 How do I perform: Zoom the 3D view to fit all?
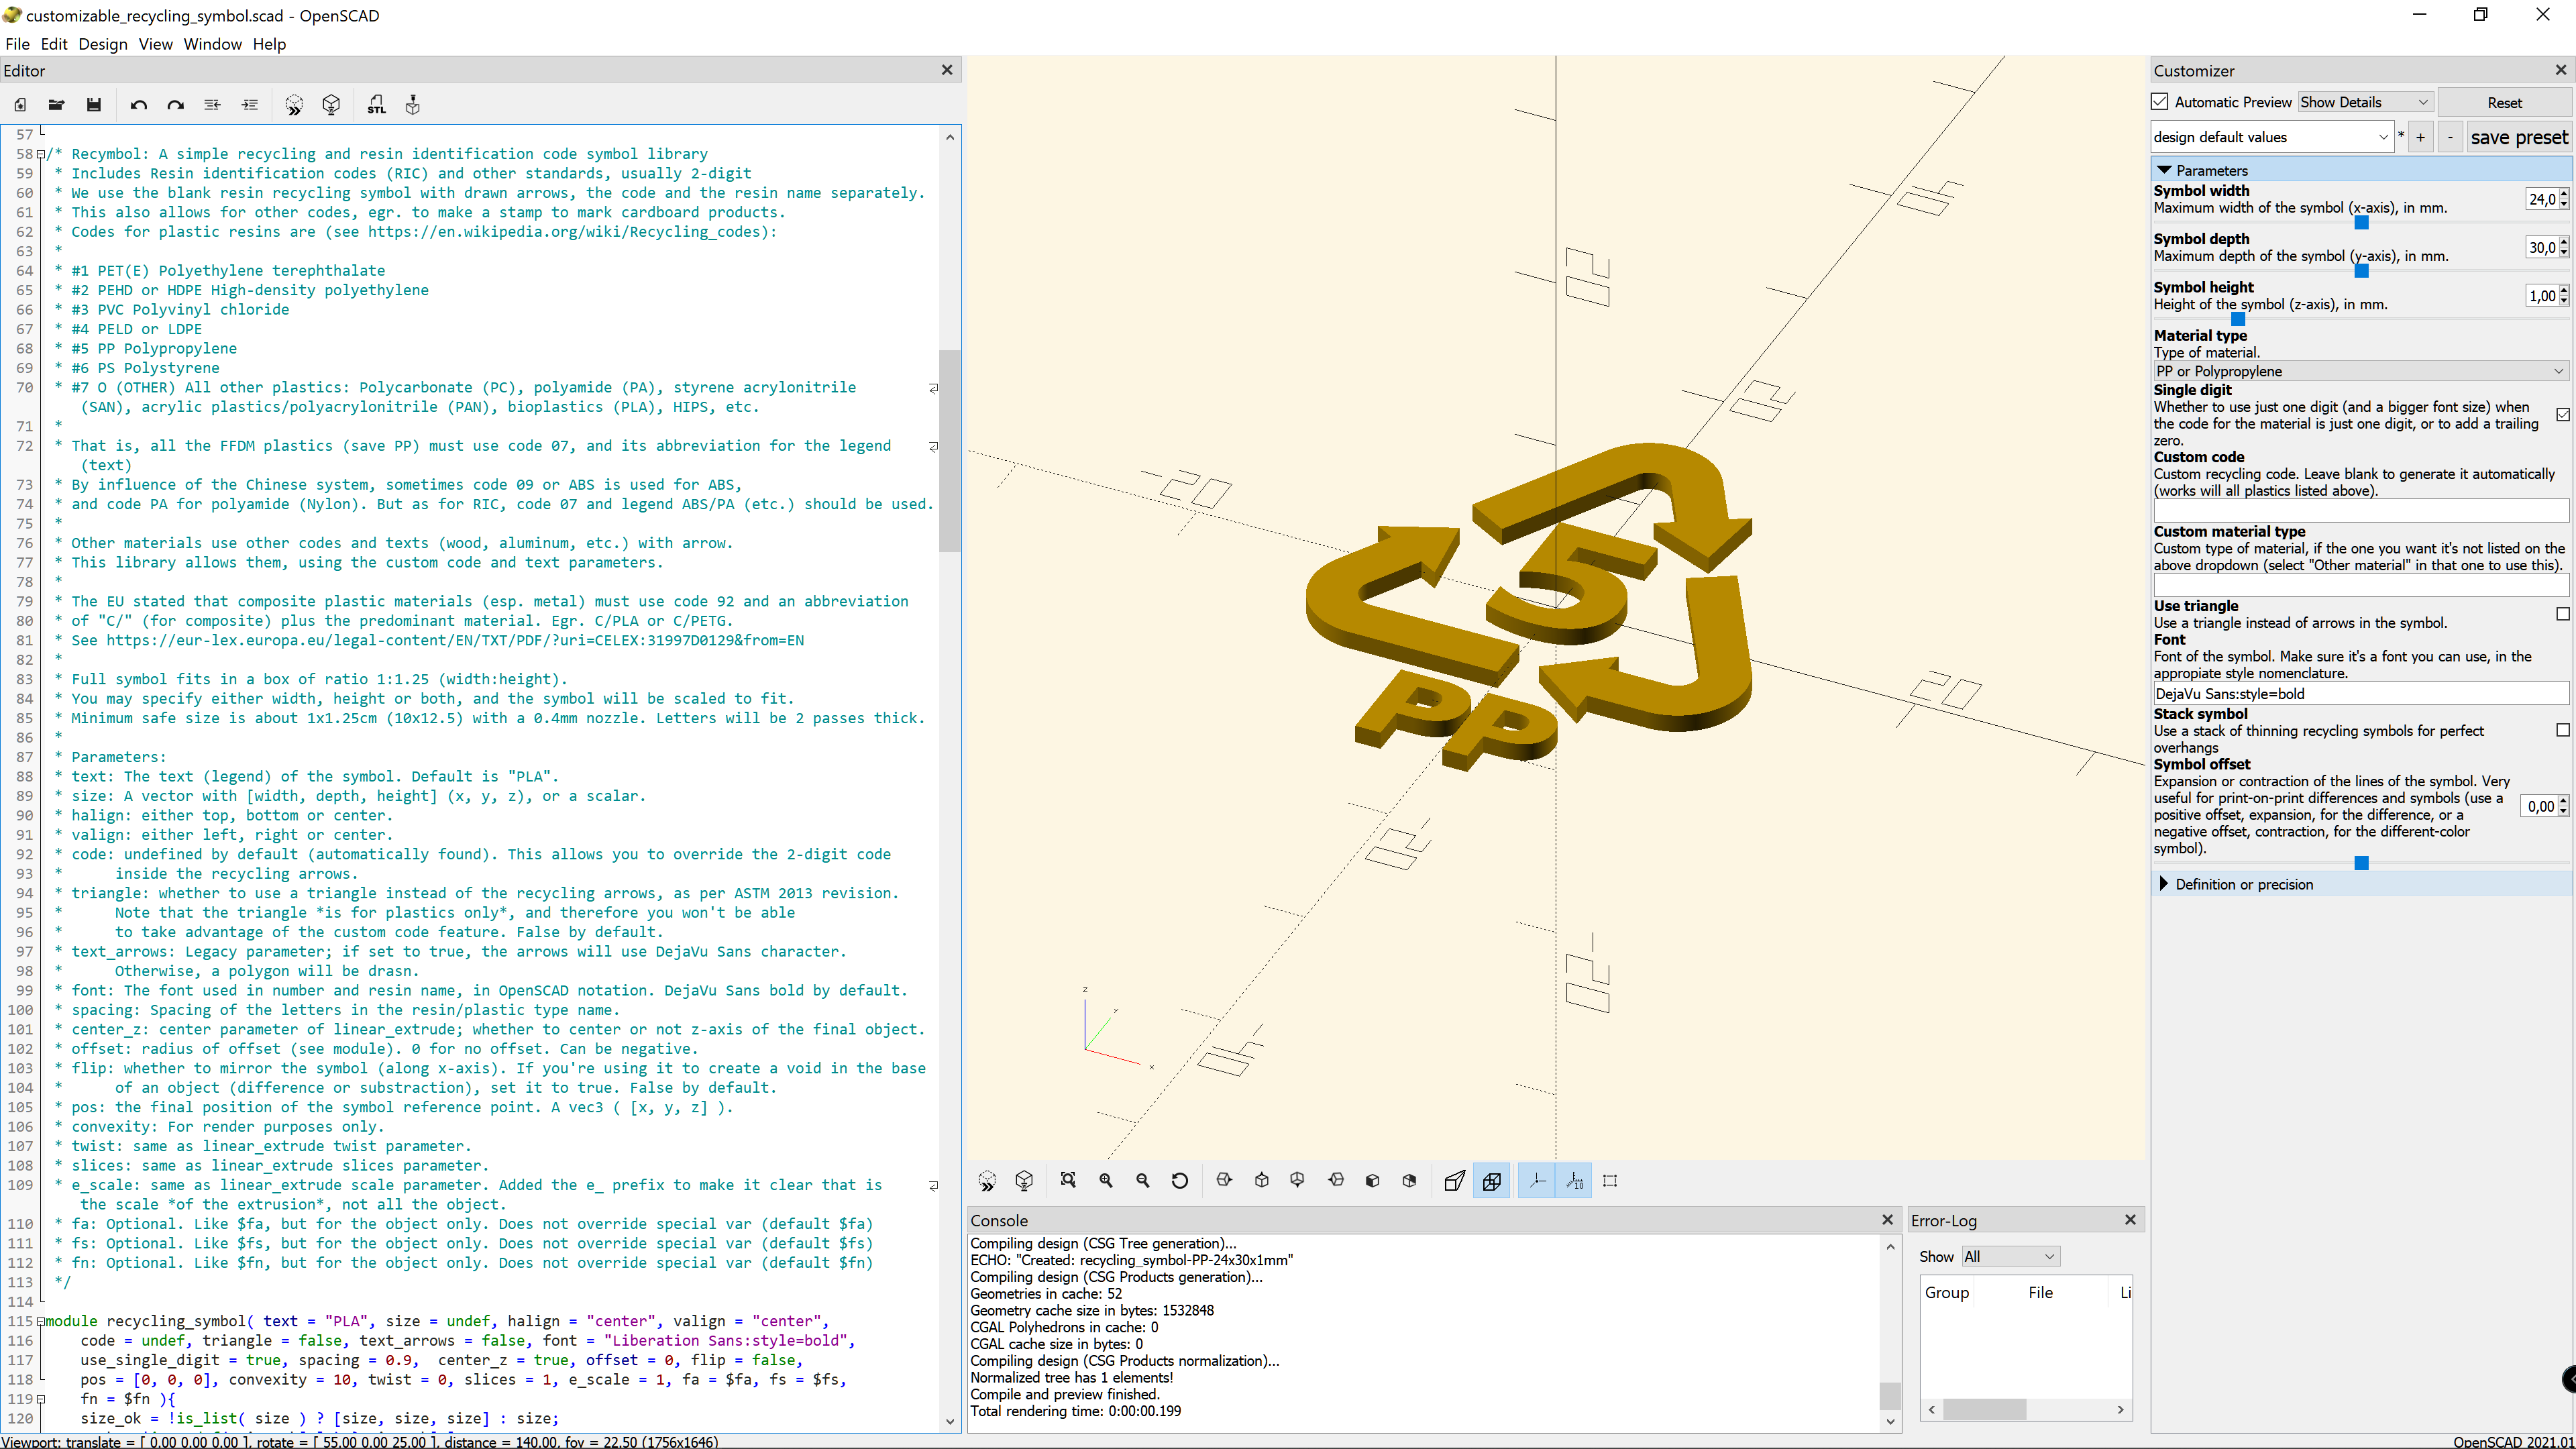pyautogui.click(x=1069, y=1180)
